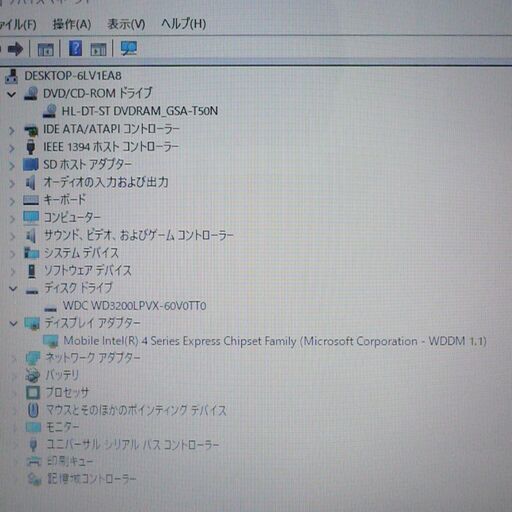The height and width of the screenshot is (512, 512).
Task: Expand the ソフトウェア デバイス node
Action: (13, 272)
